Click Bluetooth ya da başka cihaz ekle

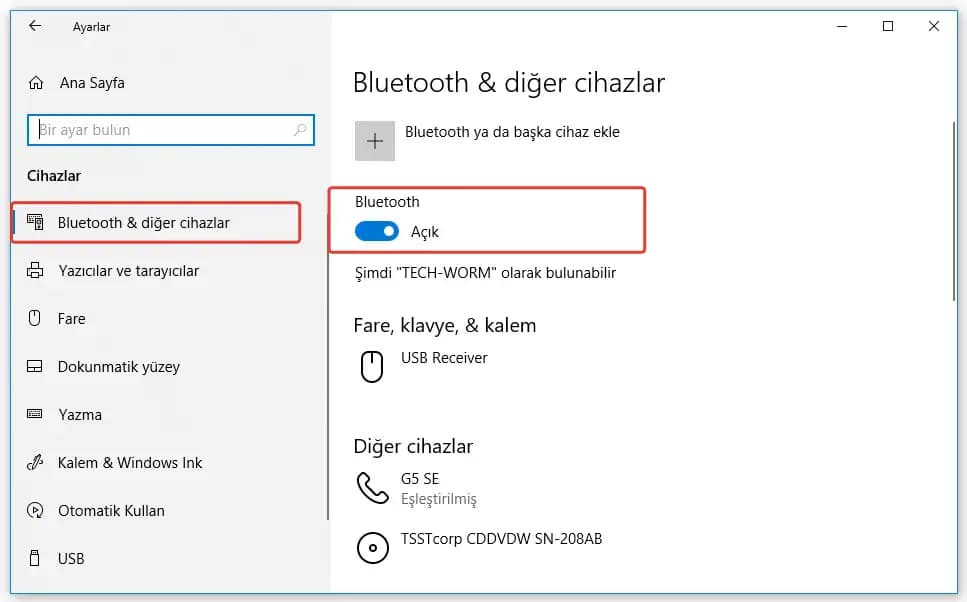click(512, 131)
